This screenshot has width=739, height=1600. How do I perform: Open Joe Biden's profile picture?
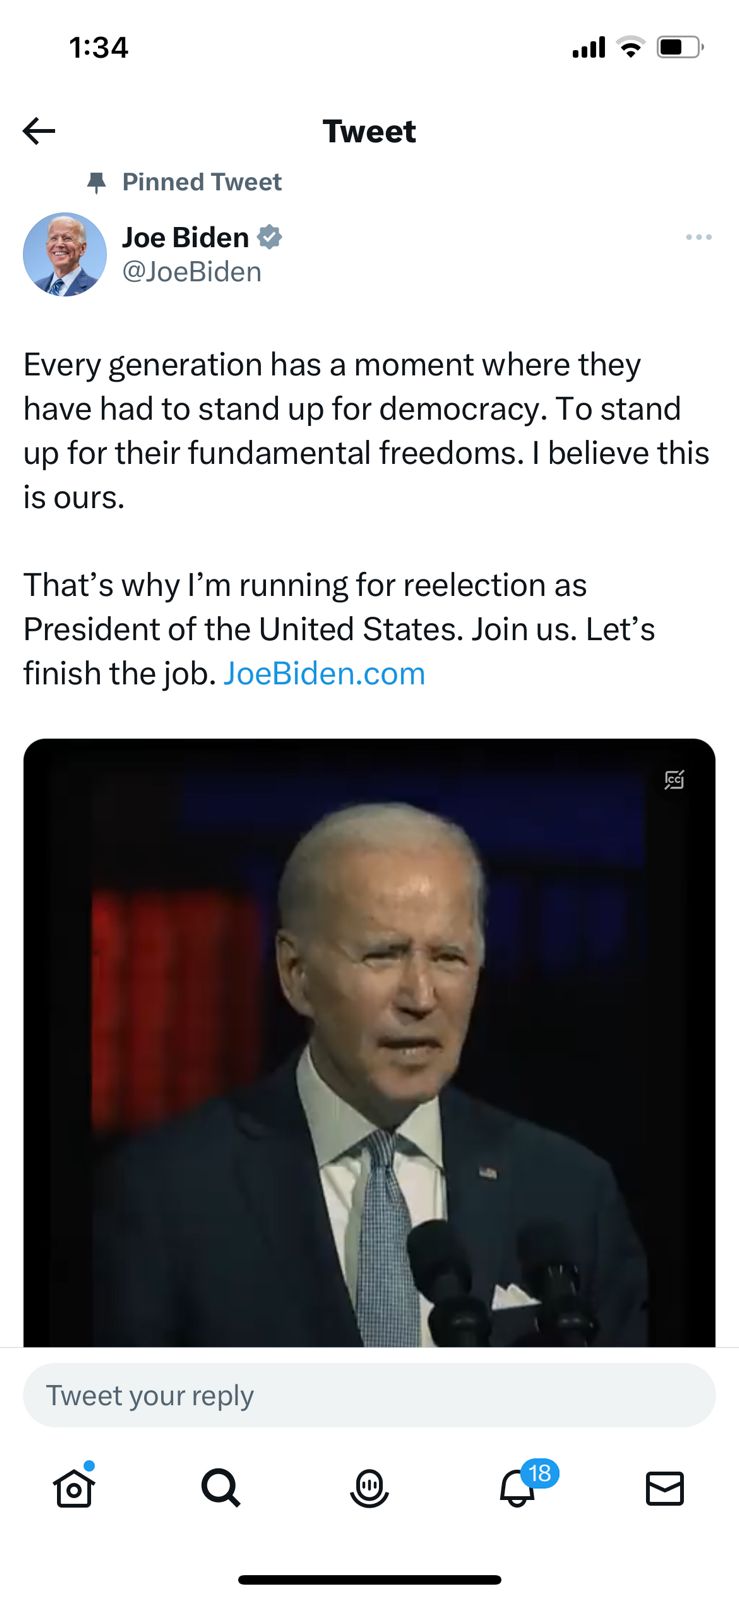pyautogui.click(x=65, y=254)
